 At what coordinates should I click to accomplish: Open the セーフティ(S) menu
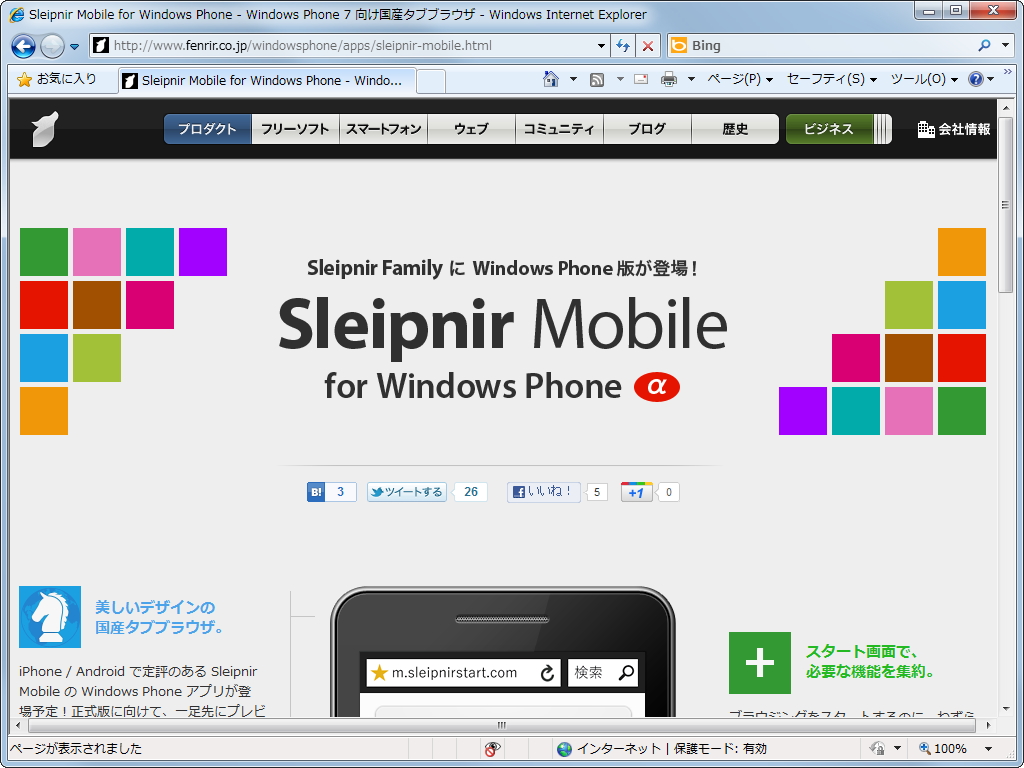831,79
